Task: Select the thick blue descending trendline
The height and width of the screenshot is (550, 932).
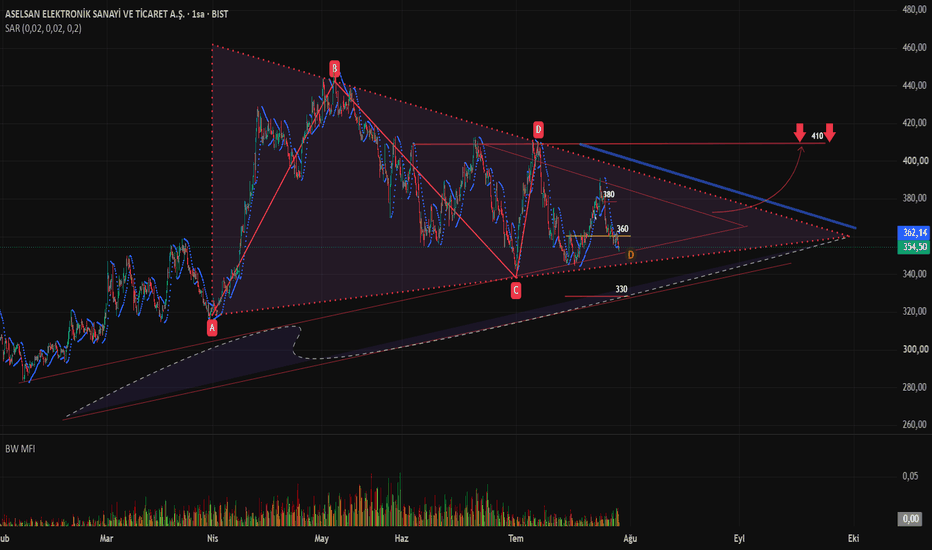Action: [718, 186]
